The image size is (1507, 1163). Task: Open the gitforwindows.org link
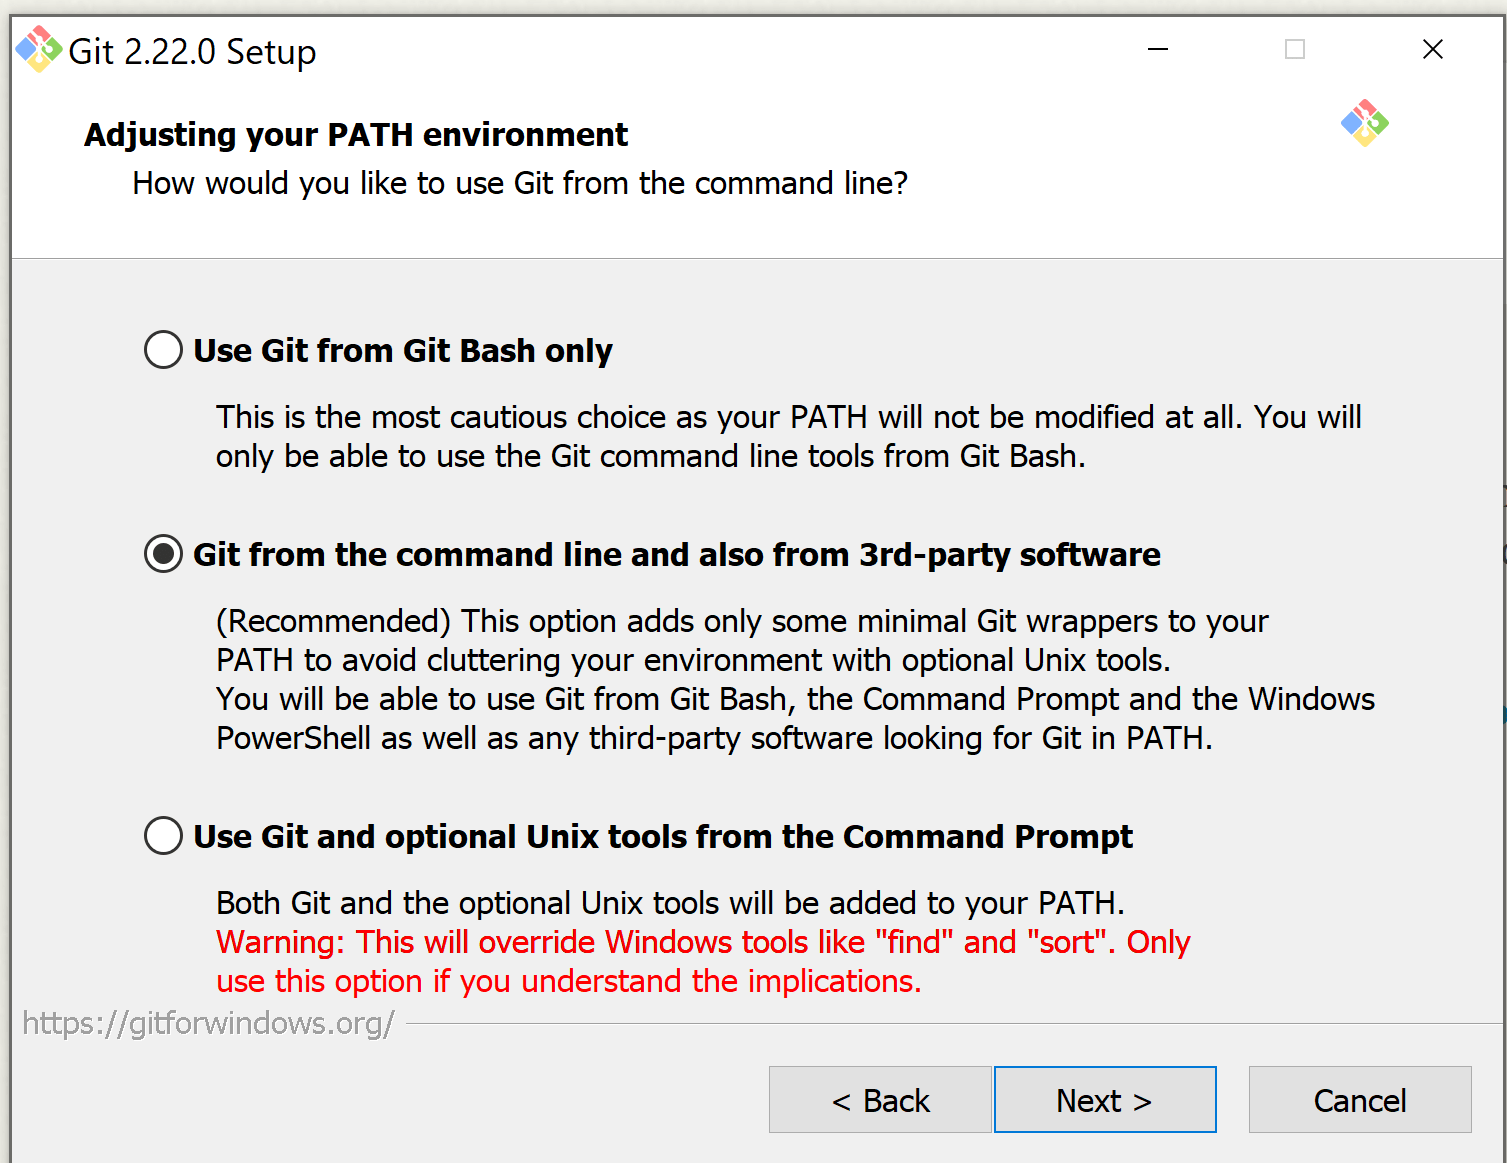(x=208, y=1023)
